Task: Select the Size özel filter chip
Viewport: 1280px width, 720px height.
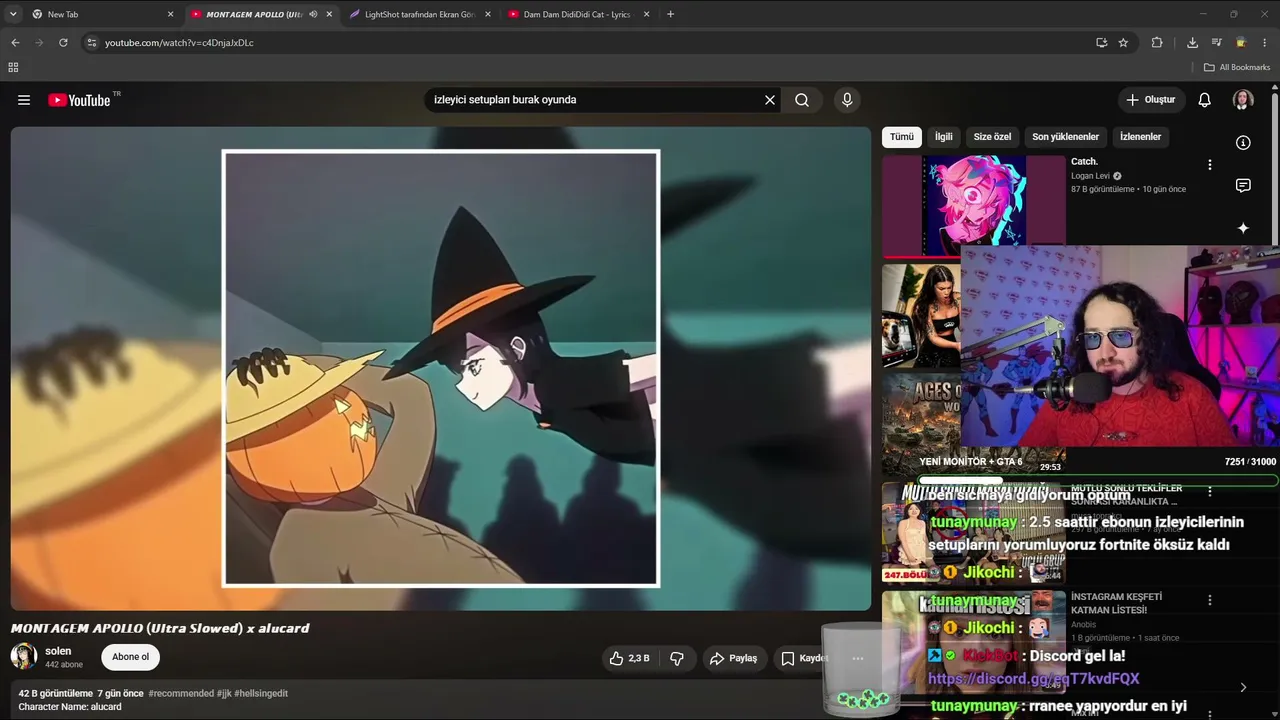Action: pos(992,137)
